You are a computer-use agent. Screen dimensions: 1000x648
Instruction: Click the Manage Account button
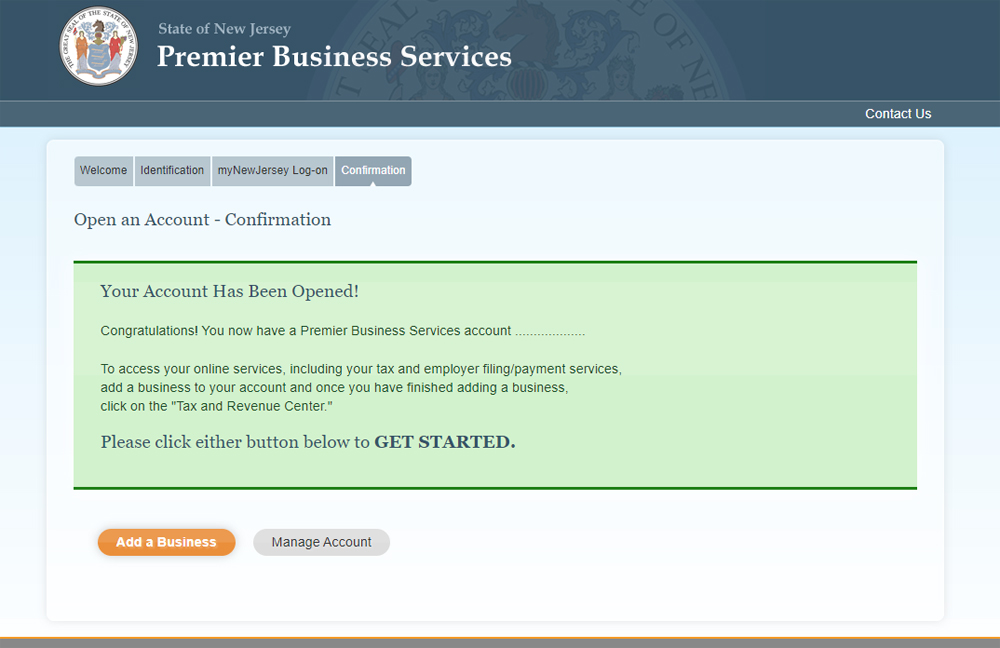[321, 542]
